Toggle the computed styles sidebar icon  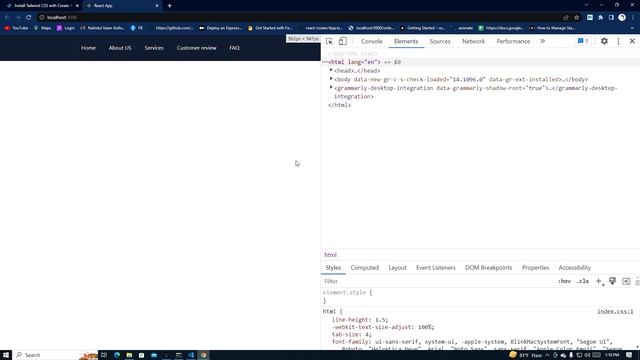(626, 281)
